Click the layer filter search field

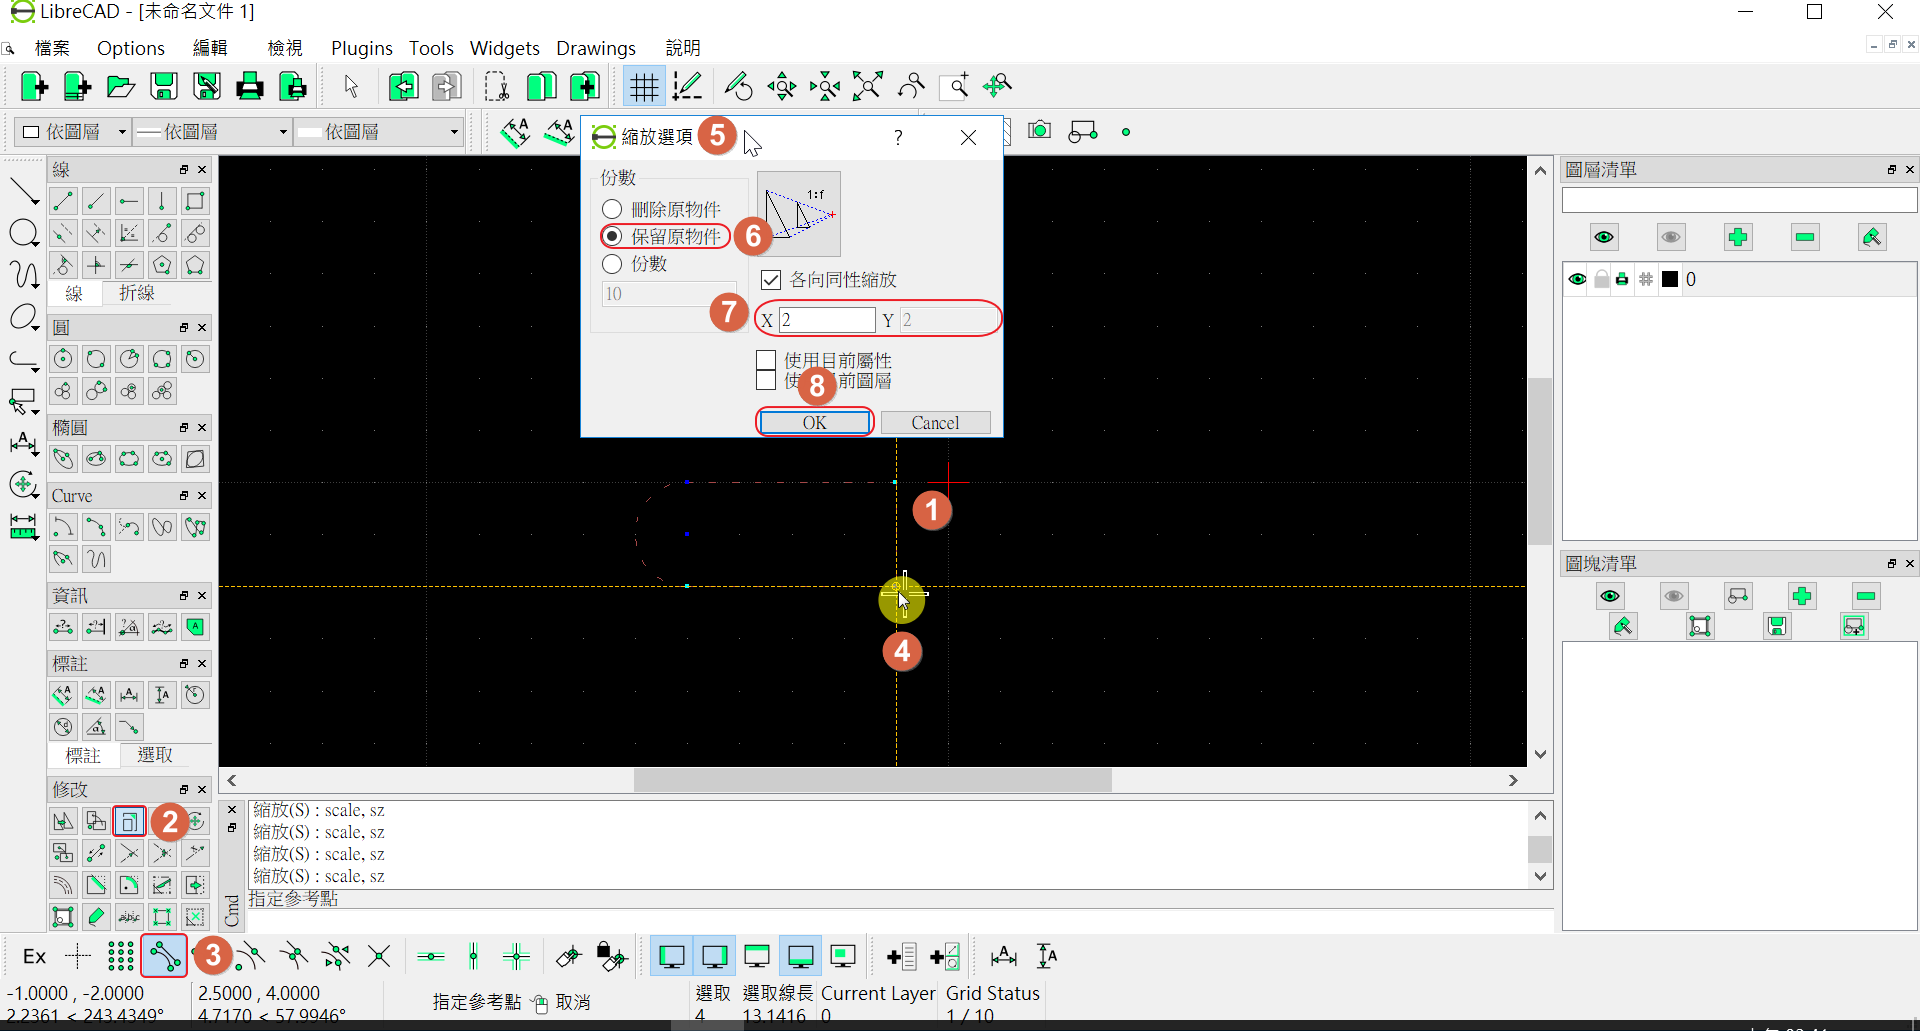click(x=1739, y=201)
